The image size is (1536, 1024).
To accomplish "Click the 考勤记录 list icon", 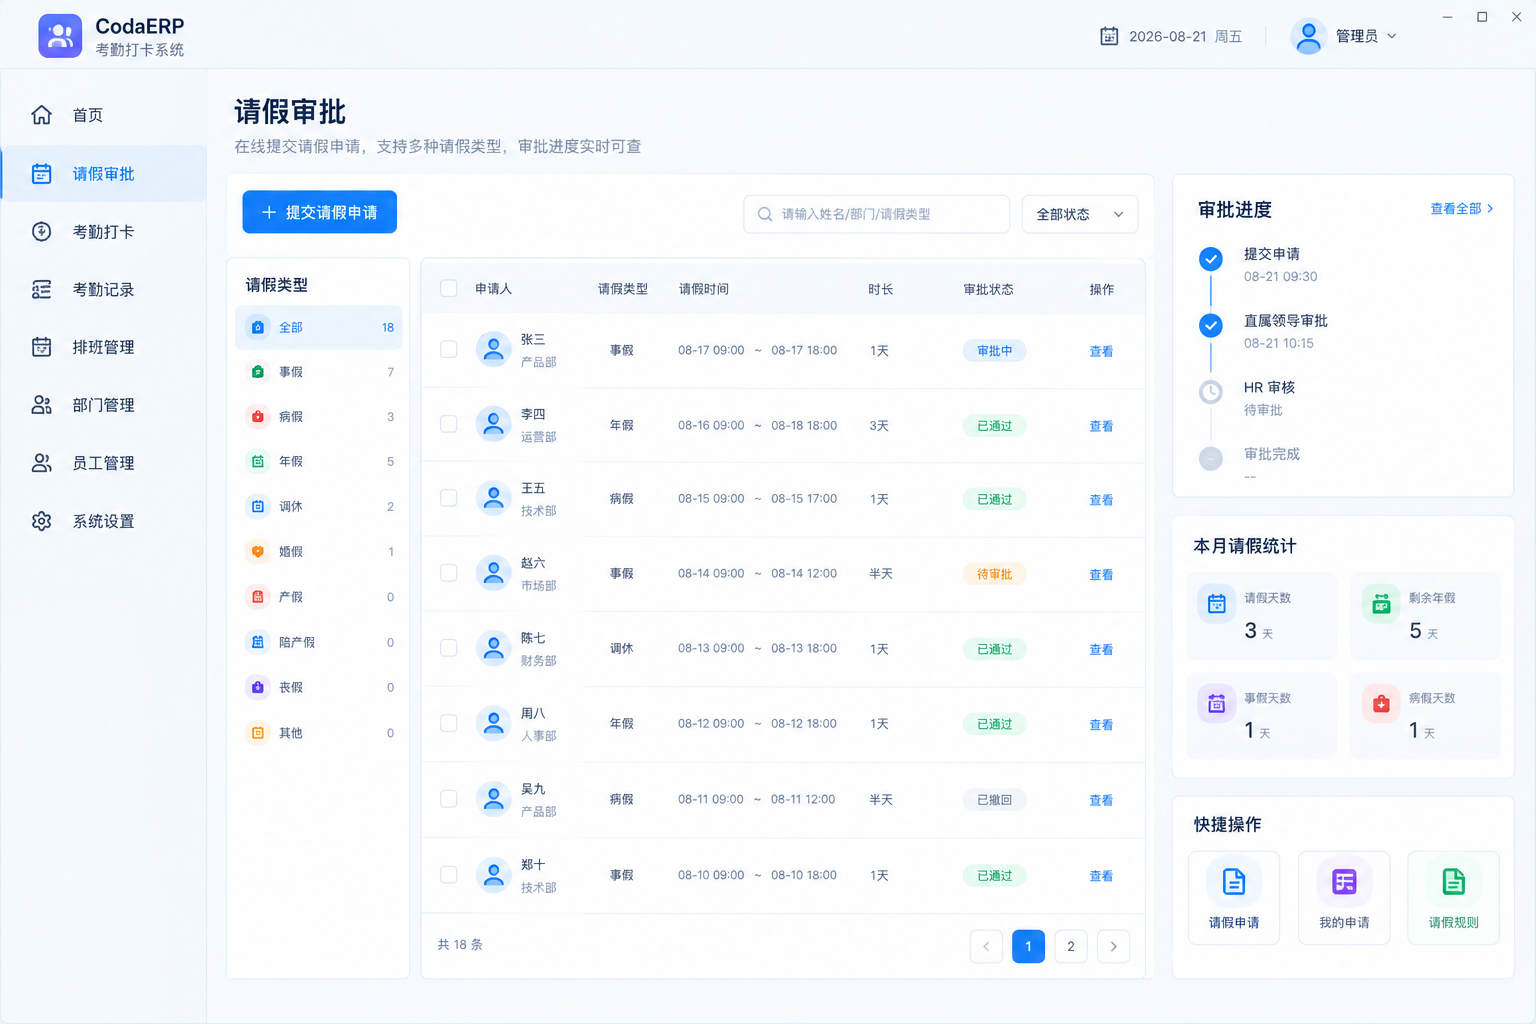I will click(x=41, y=290).
